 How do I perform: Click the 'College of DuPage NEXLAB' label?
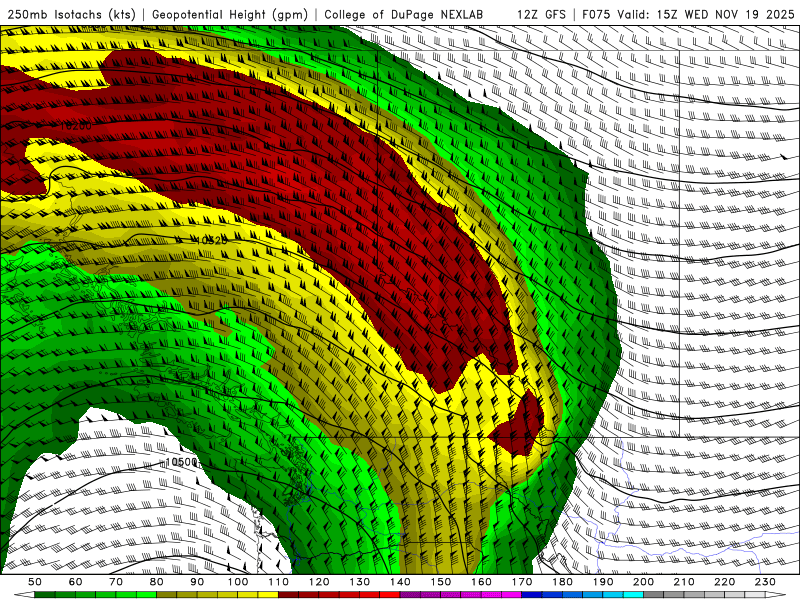pos(404,14)
